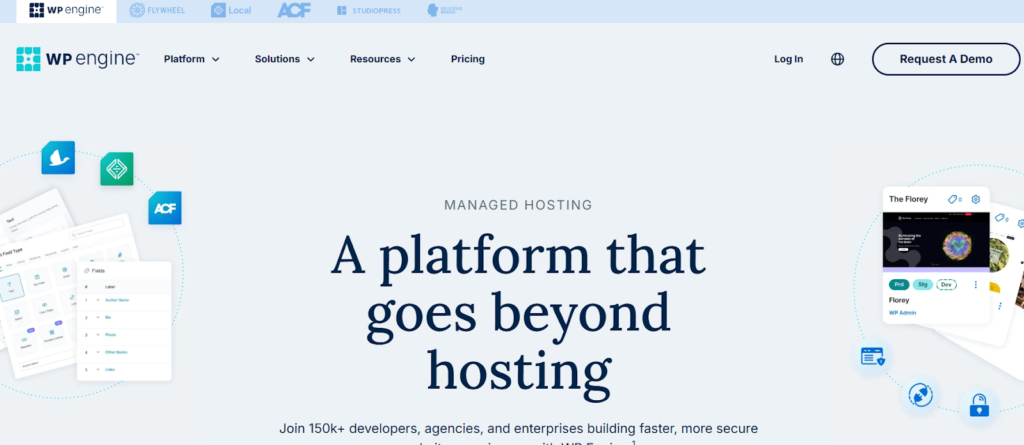Expand the Resources dropdown menu
The width and height of the screenshot is (1024, 445).
(x=382, y=59)
